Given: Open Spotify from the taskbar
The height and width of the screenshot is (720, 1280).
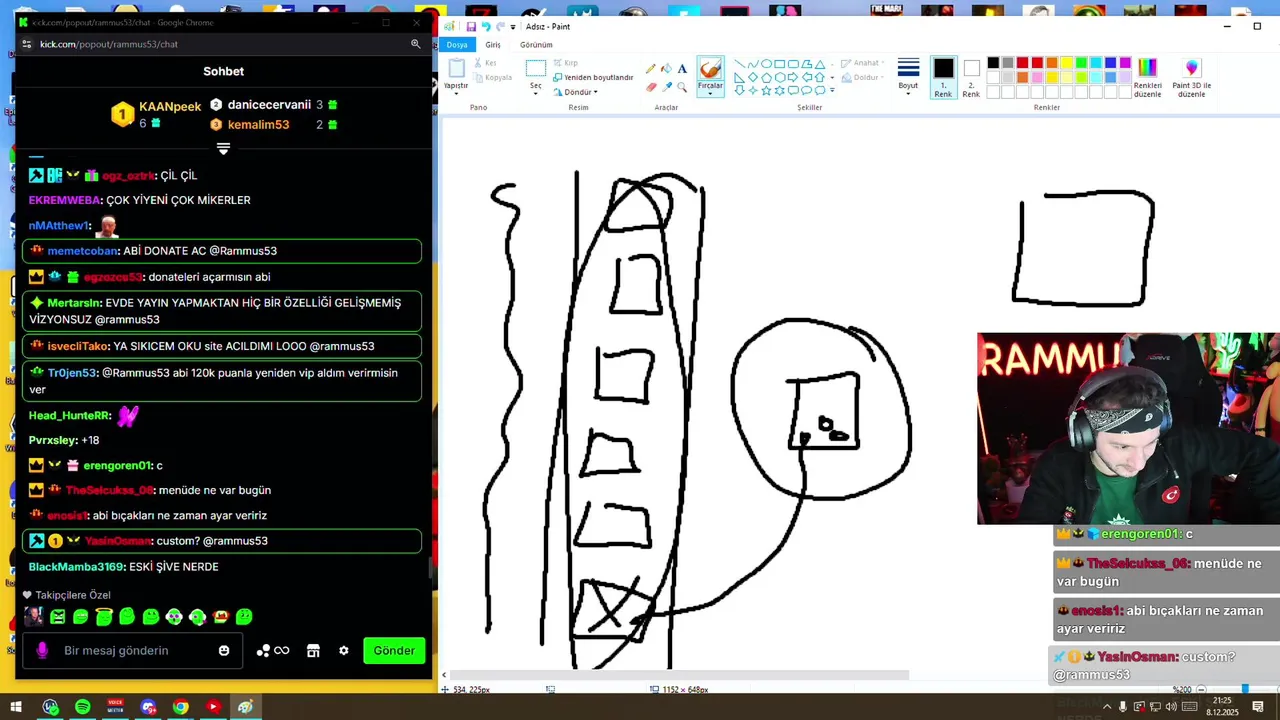Looking at the screenshot, I should click(82, 707).
